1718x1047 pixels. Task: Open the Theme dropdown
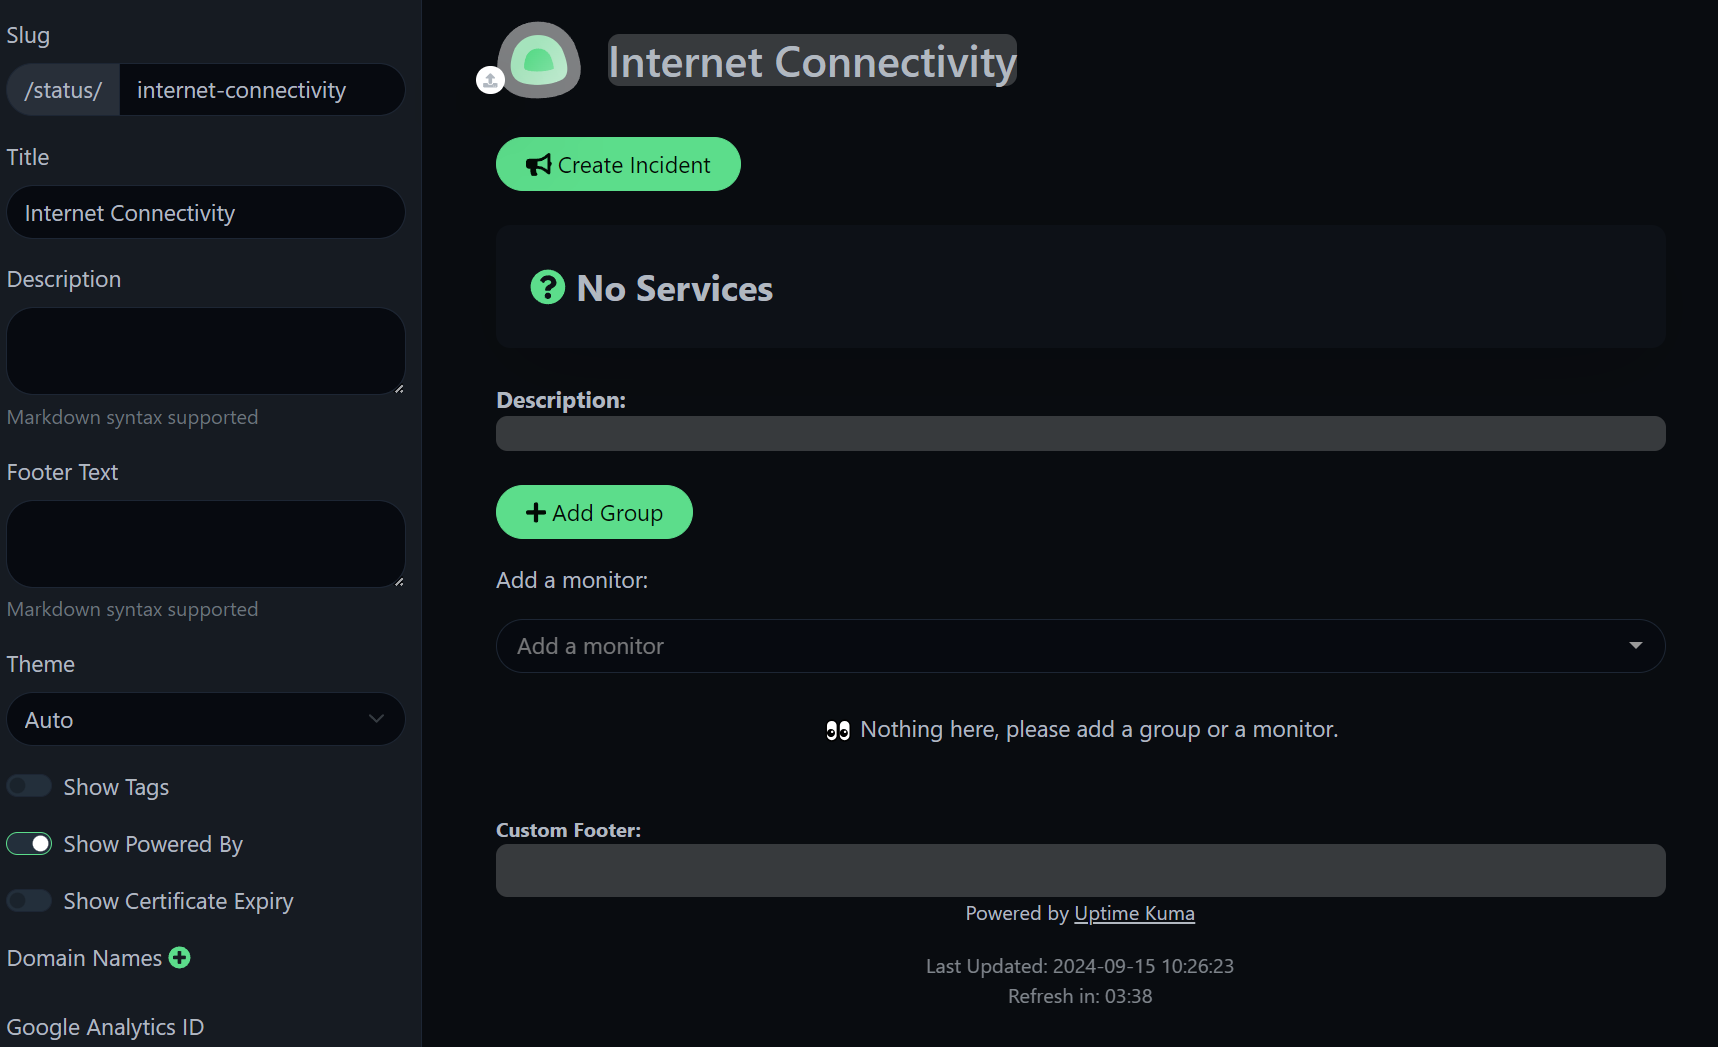click(205, 720)
